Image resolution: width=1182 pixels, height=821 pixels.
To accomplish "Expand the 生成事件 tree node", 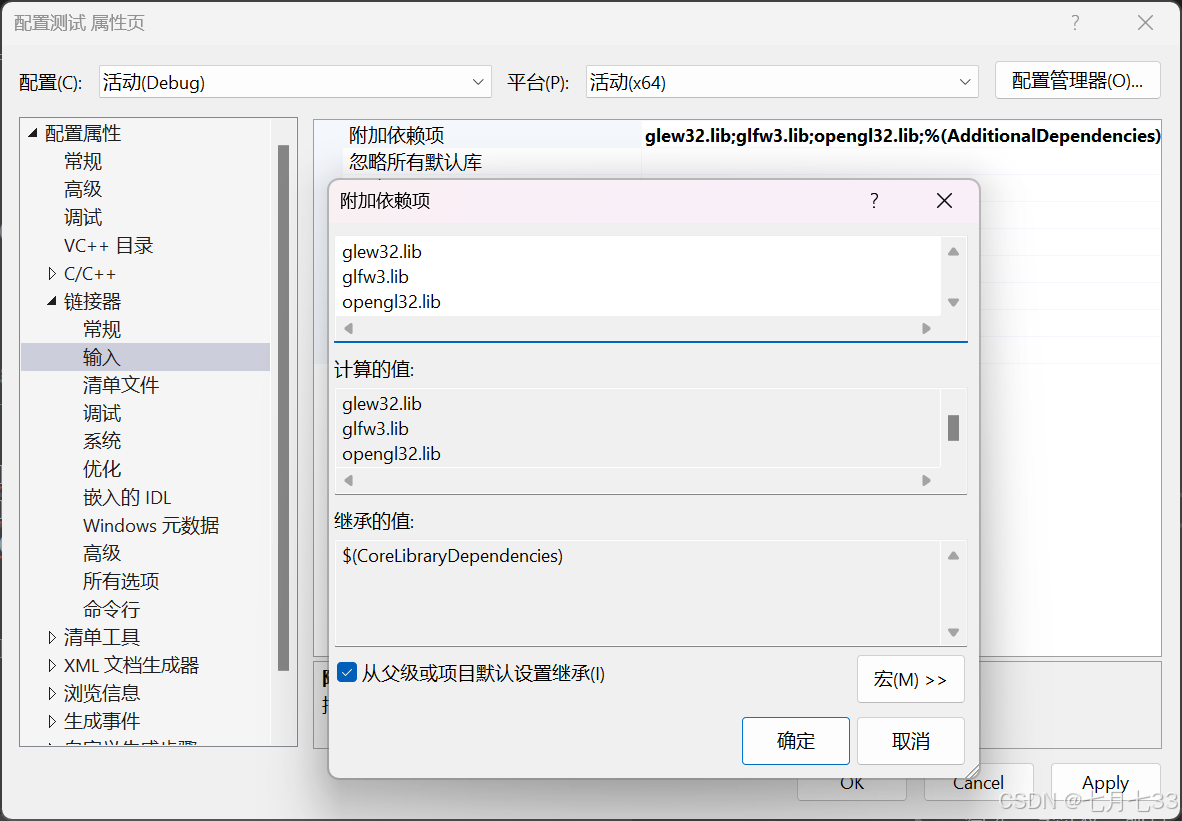I will pos(52,720).
